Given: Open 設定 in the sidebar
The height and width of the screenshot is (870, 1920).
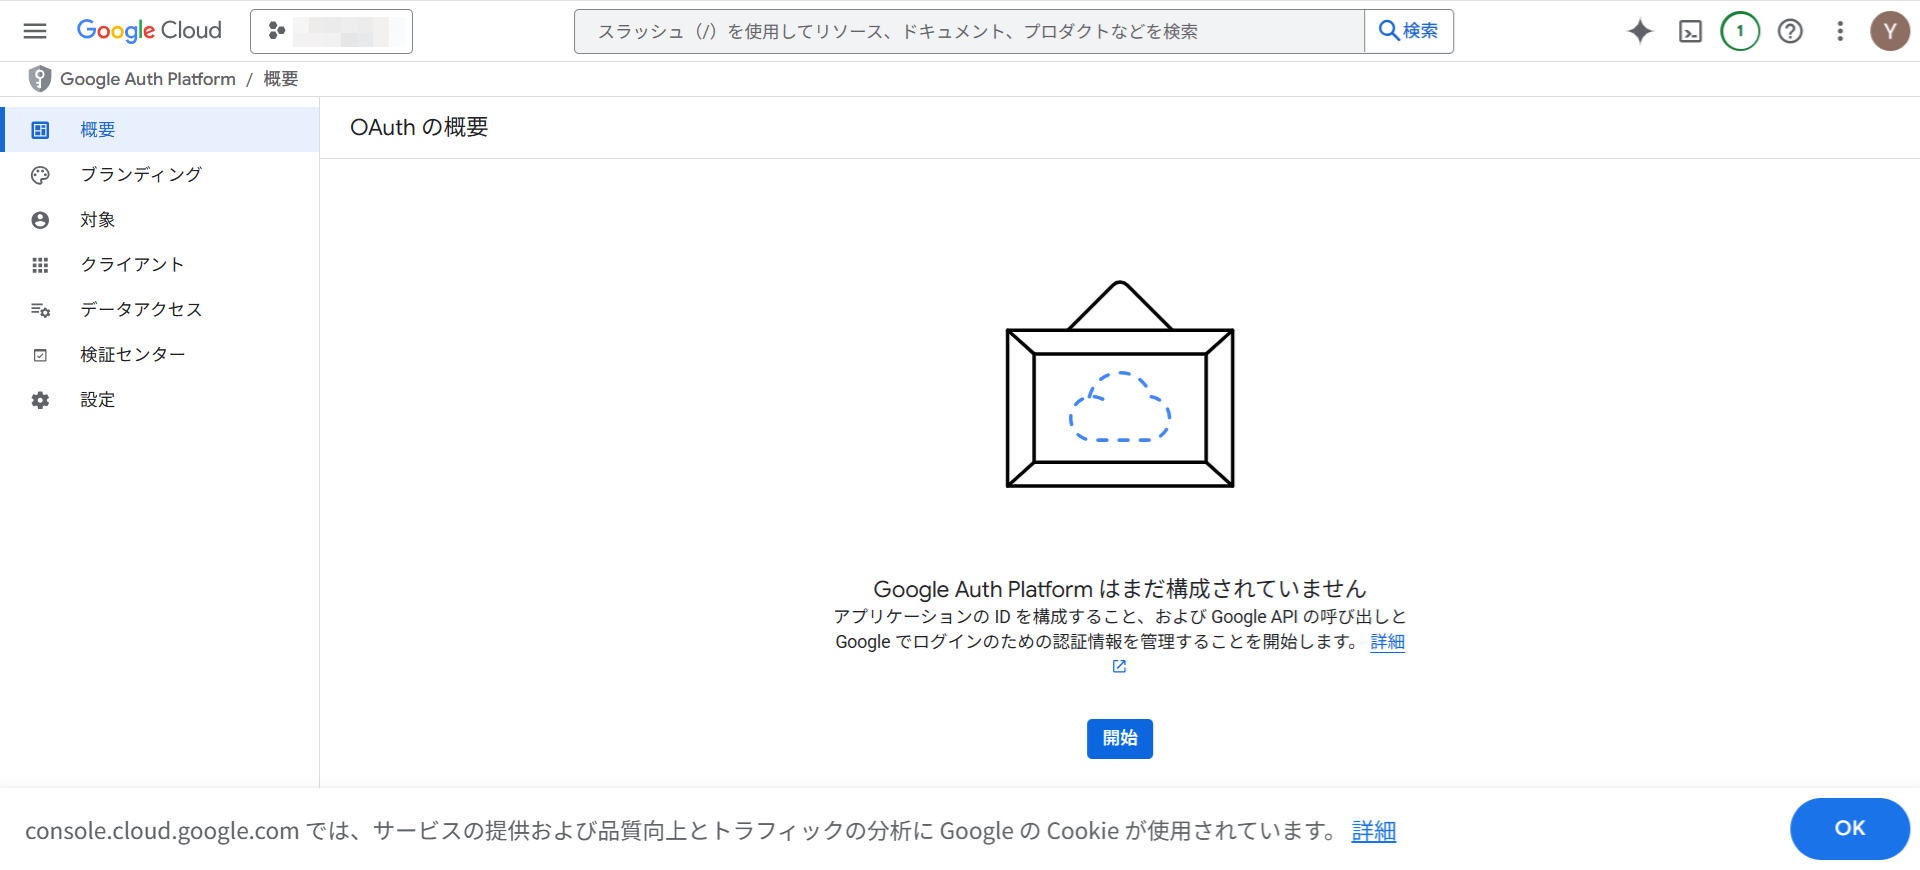Looking at the screenshot, I should 98,400.
